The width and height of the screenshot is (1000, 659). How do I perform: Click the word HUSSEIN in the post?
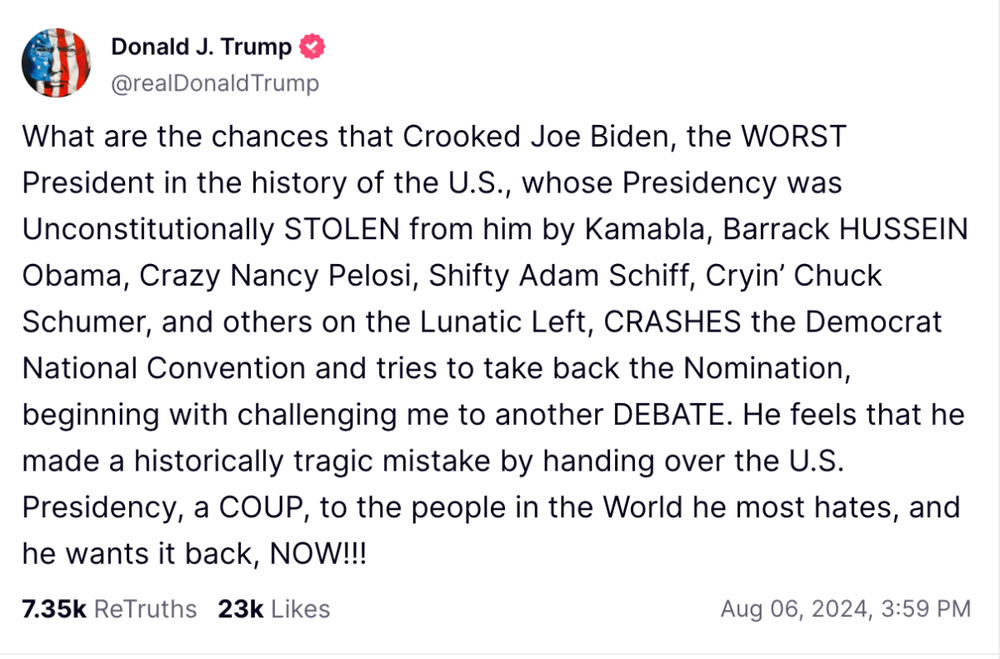[x=904, y=229]
